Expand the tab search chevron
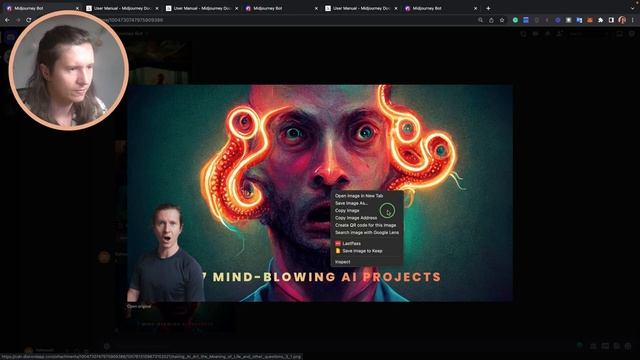The image size is (640, 360). pos(633,8)
